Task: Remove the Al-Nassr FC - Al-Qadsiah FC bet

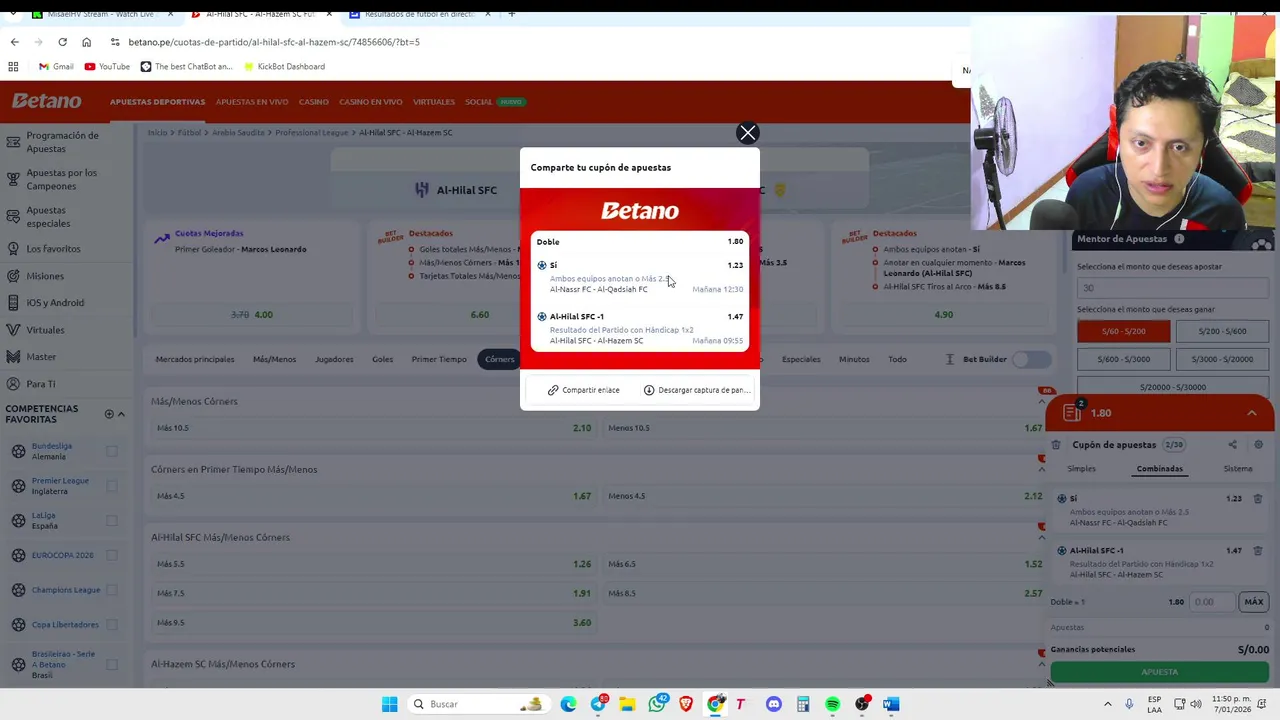Action: click(1258, 499)
